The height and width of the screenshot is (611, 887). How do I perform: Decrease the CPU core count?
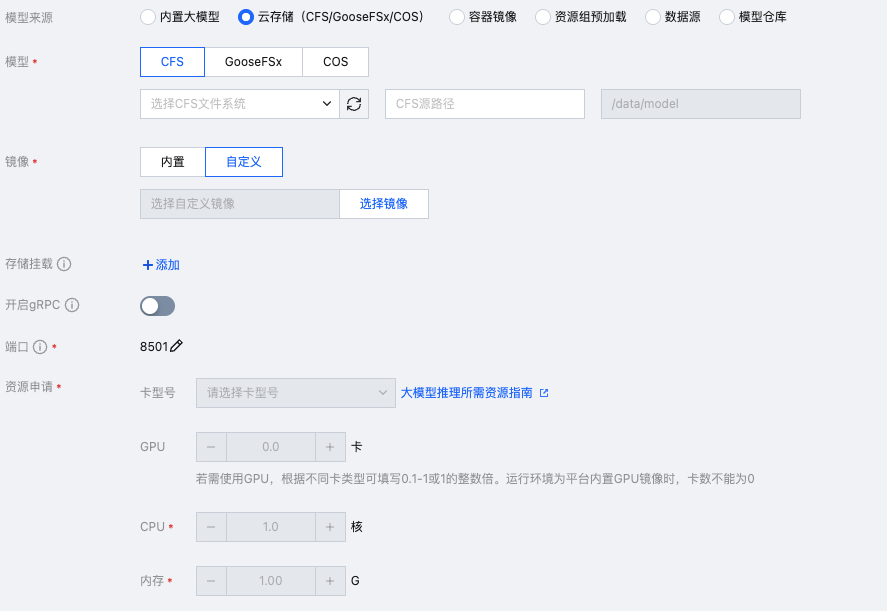(211, 527)
